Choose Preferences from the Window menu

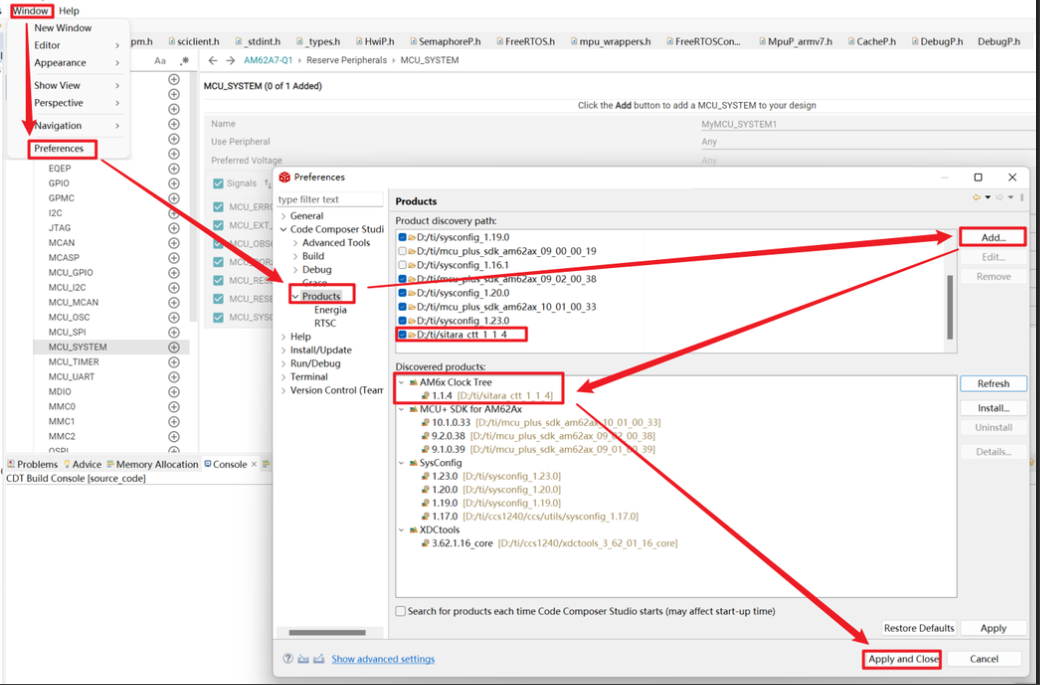tap(59, 149)
